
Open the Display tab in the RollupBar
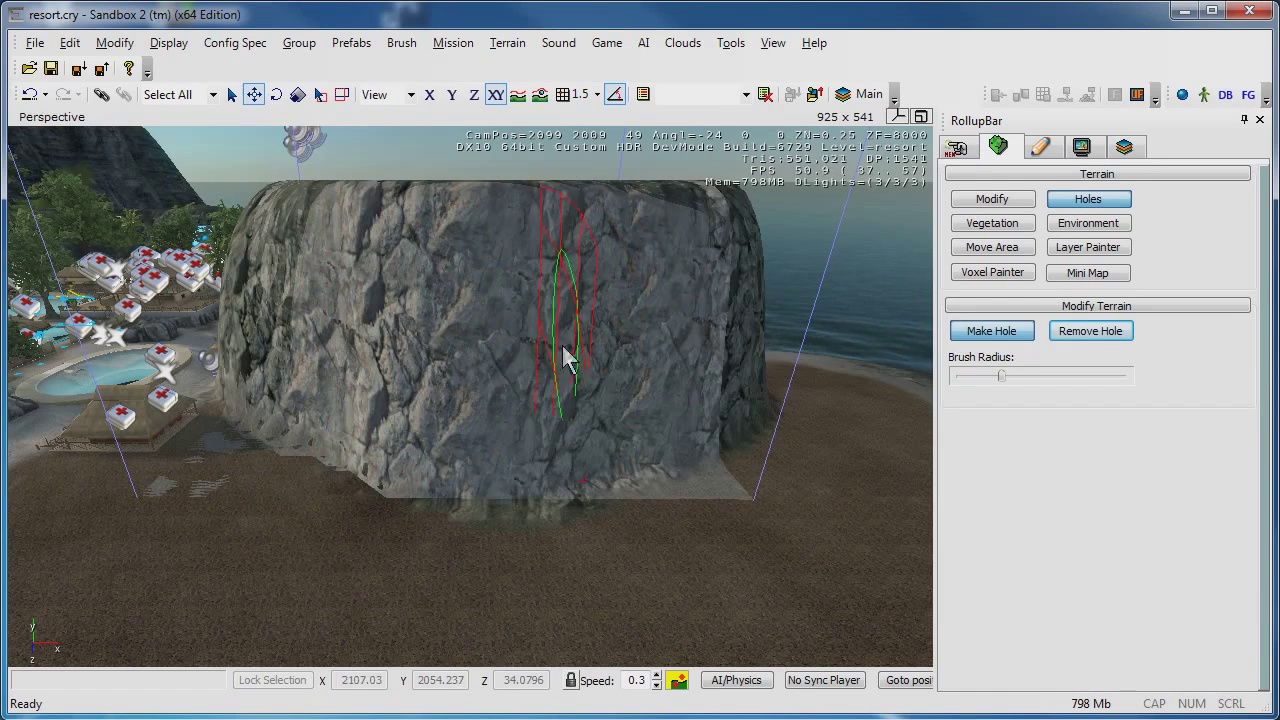(1082, 147)
